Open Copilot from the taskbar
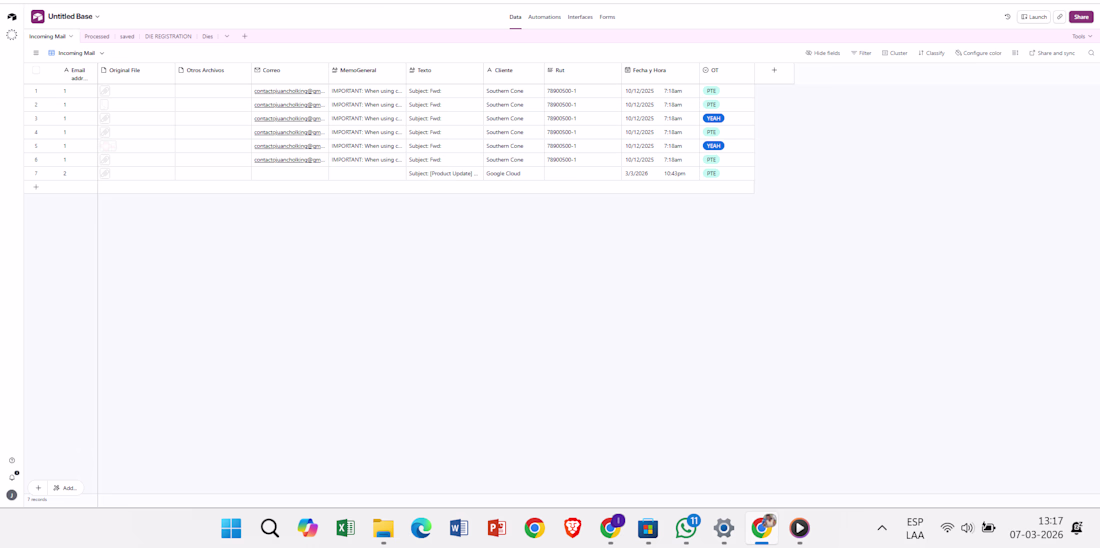This screenshot has width=1100, height=548. click(x=307, y=528)
